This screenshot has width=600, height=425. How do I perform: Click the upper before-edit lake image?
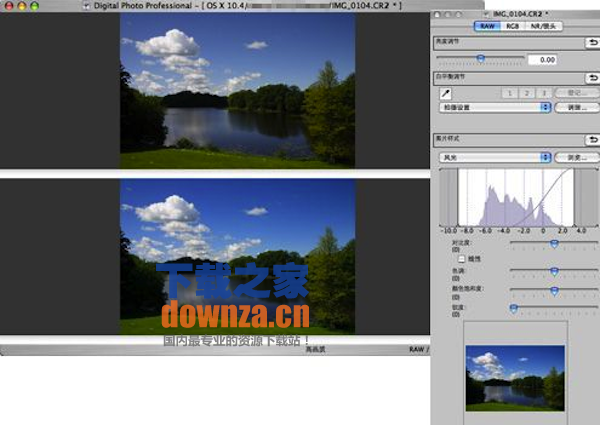click(238, 90)
